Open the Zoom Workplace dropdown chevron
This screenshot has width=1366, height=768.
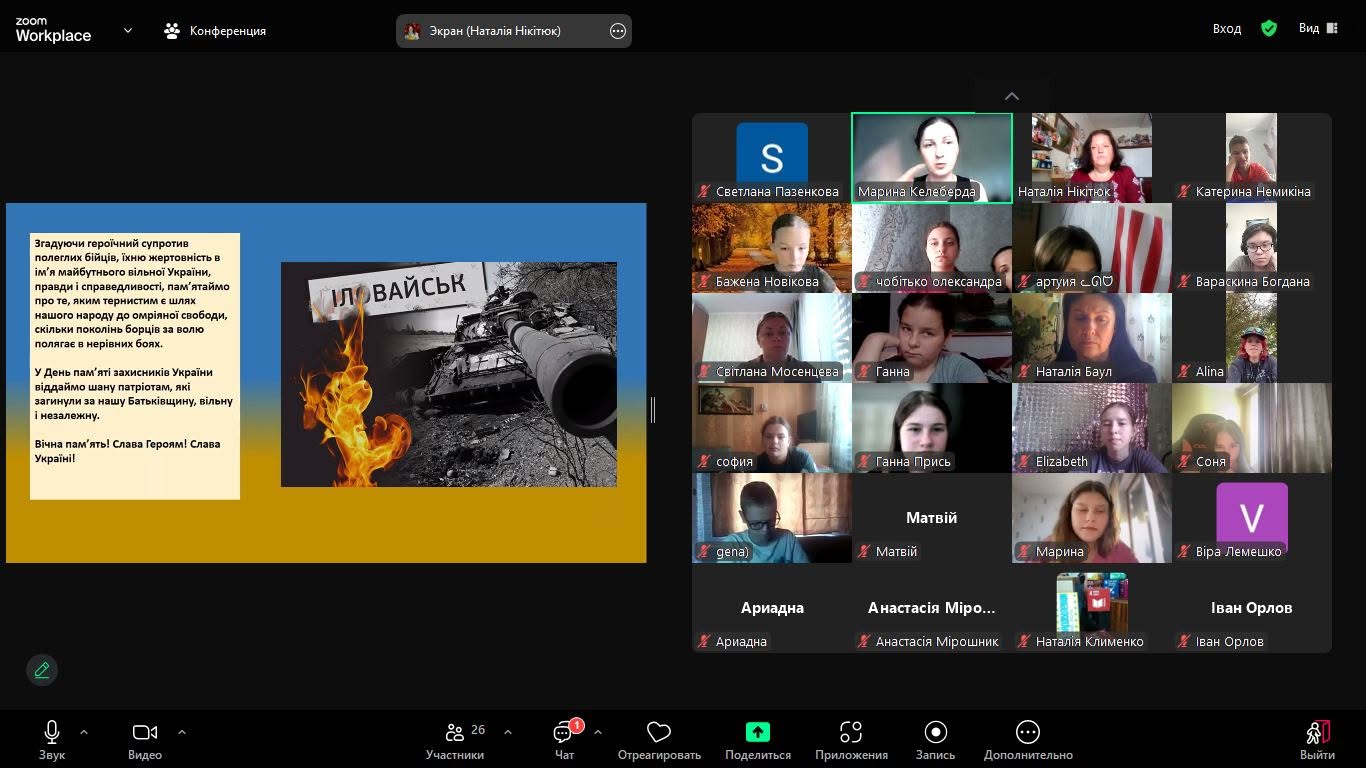coord(128,30)
